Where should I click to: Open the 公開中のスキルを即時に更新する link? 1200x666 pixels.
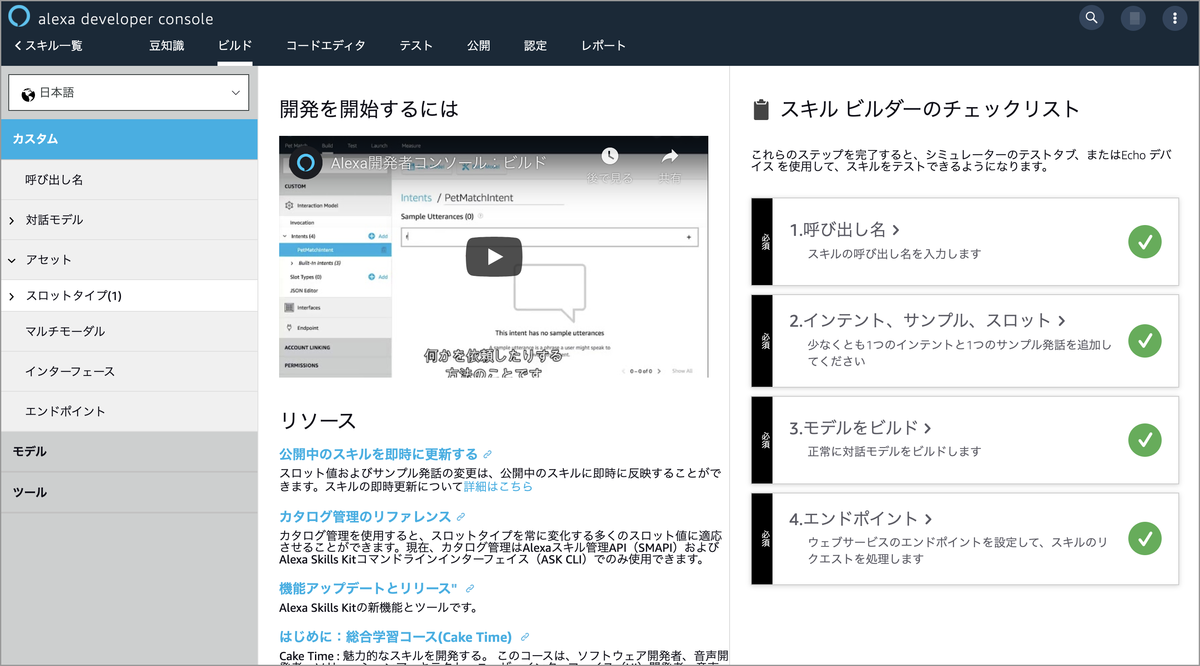click(x=378, y=455)
